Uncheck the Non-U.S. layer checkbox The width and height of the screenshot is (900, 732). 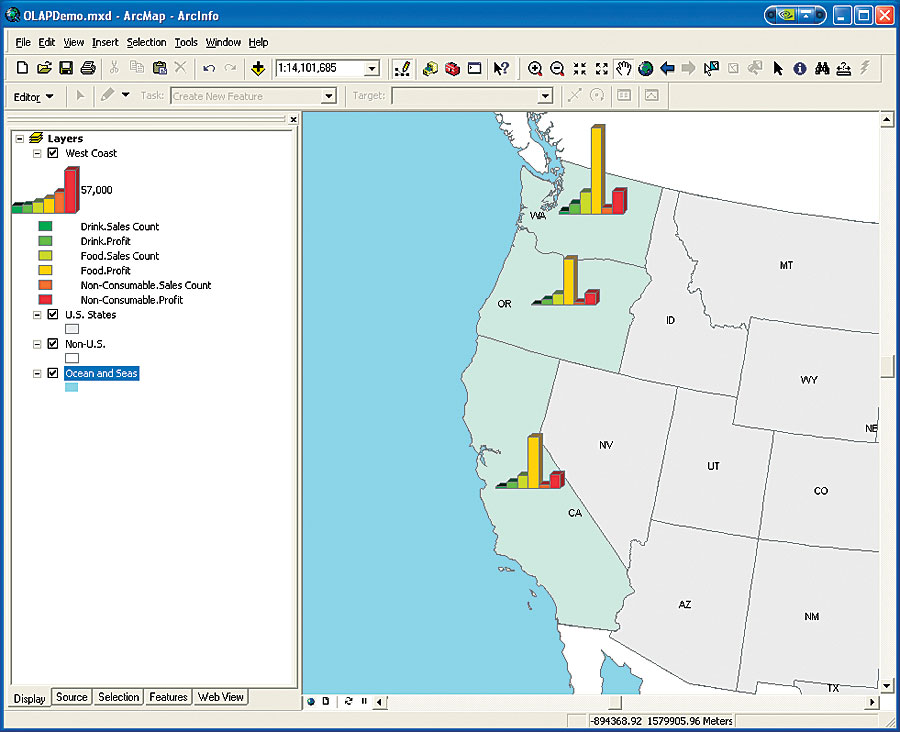click(53, 343)
